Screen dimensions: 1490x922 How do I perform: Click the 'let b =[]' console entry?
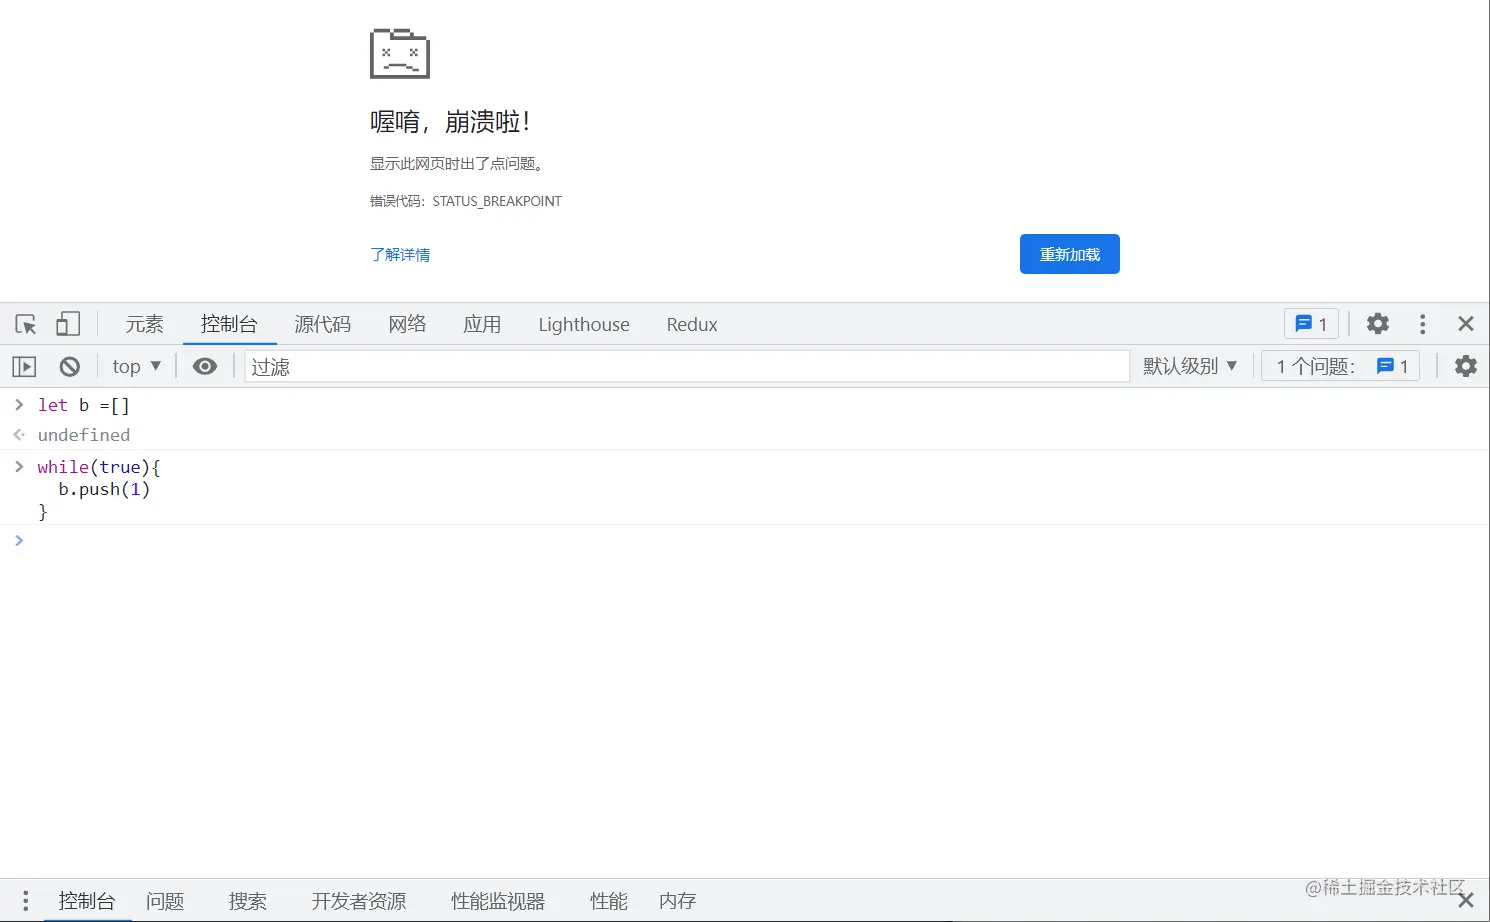pyautogui.click(x=84, y=405)
